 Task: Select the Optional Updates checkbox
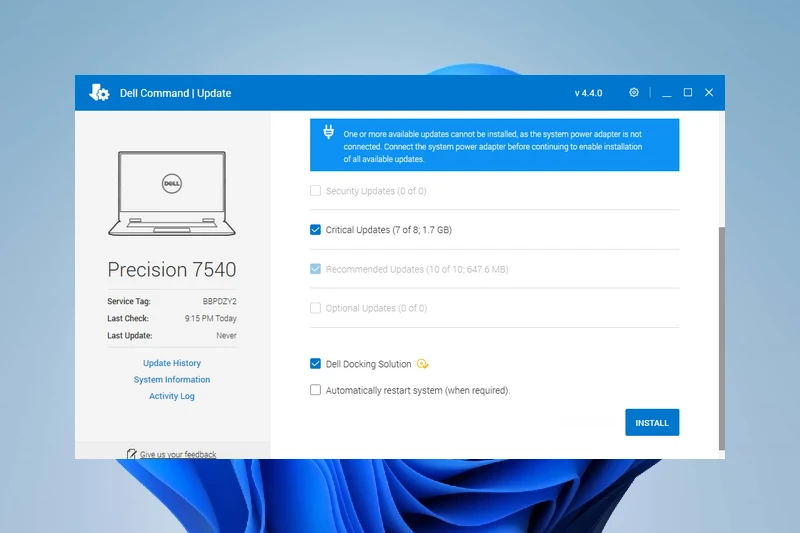click(x=316, y=308)
